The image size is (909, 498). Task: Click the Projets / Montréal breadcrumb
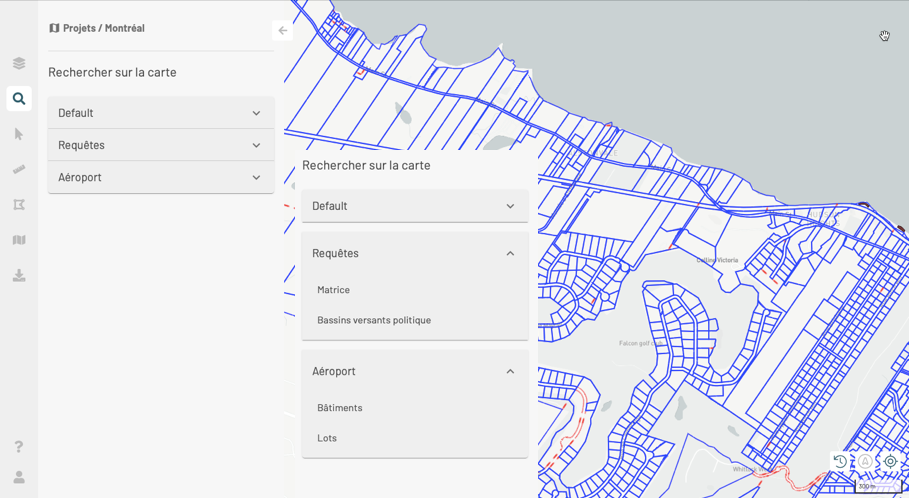click(103, 28)
